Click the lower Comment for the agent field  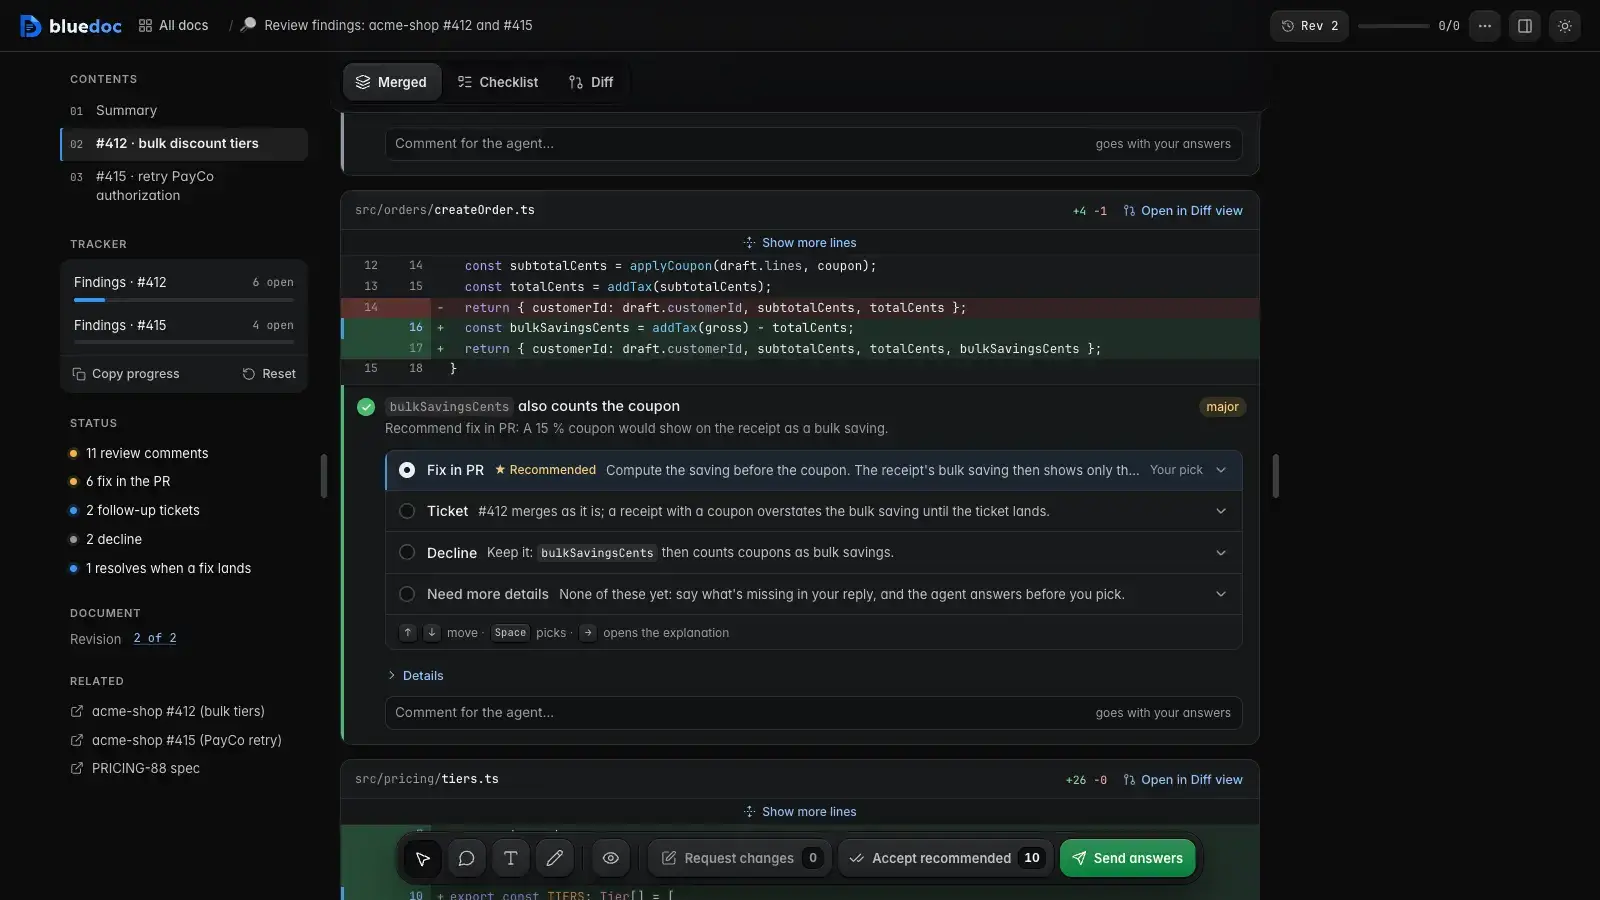pyautogui.click(x=814, y=713)
